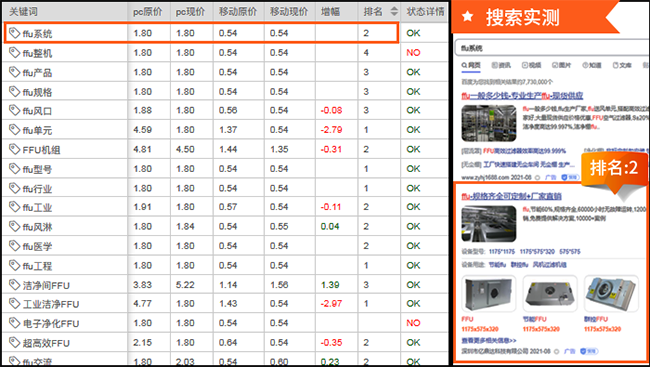Screen dimensions: 650x367
Task: Click the star icon in 搜索实测 banner
Action: pyautogui.click(x=468, y=16)
